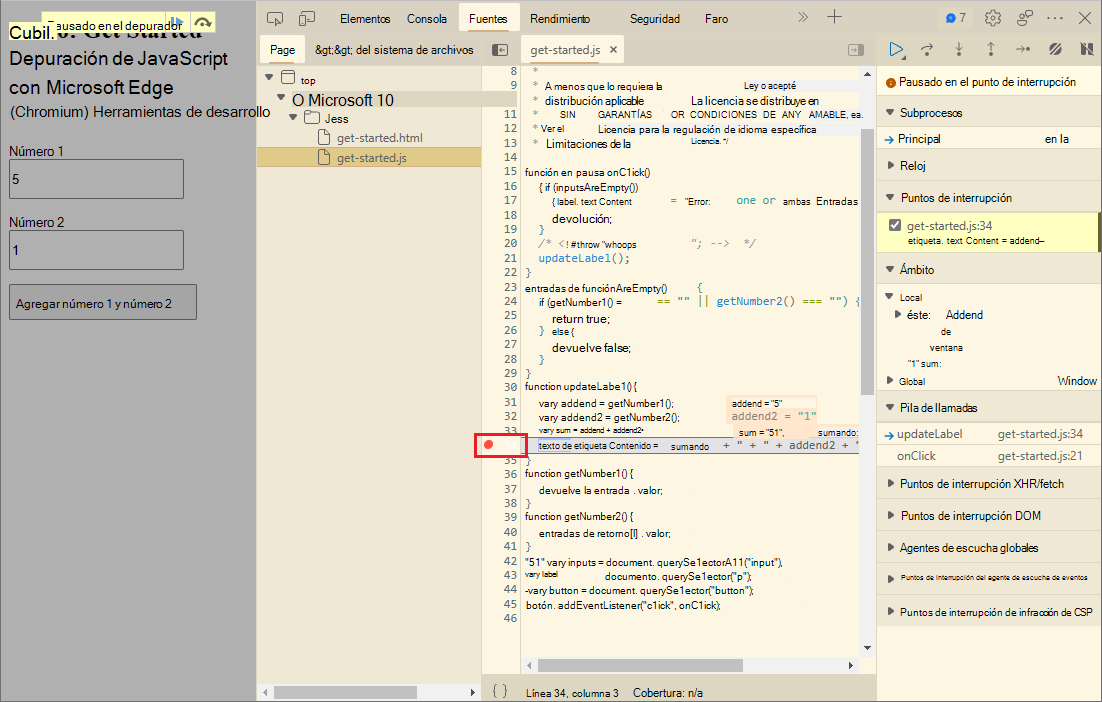Click the Step arrow icon
1102x702 pixels.
pos(1023,49)
